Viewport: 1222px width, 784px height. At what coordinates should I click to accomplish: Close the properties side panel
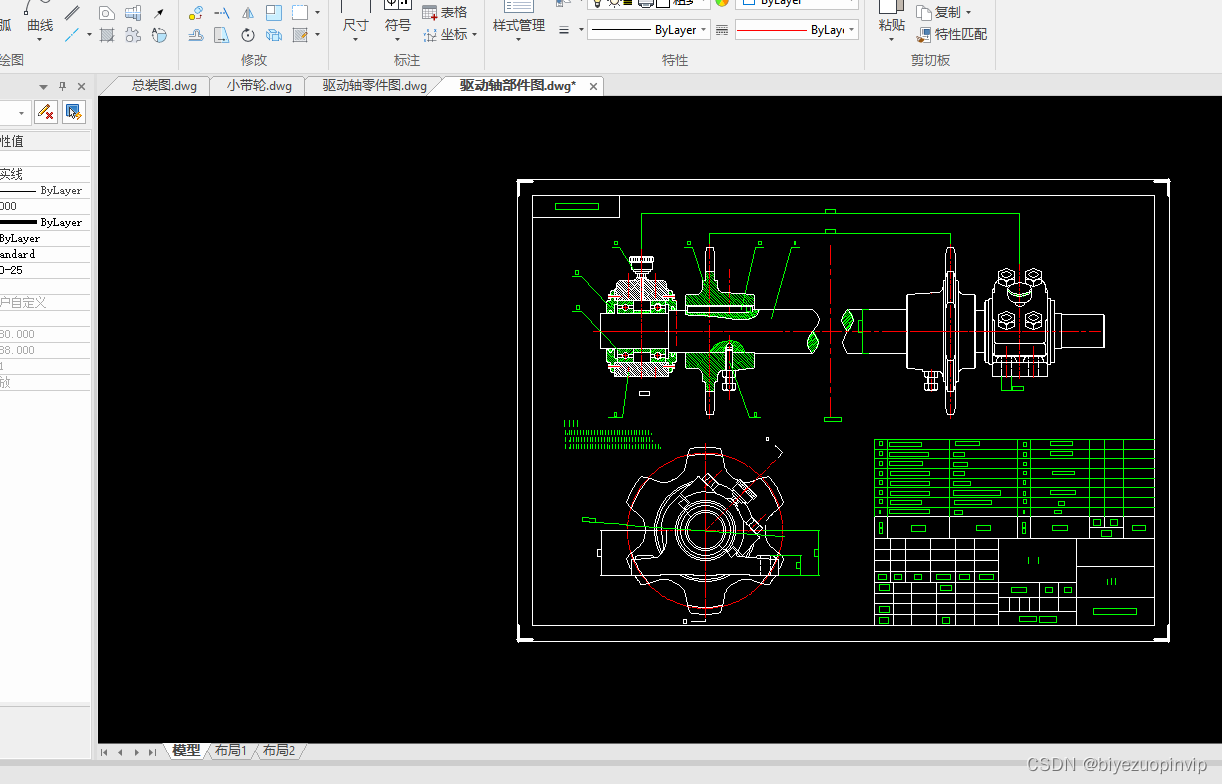[80, 86]
